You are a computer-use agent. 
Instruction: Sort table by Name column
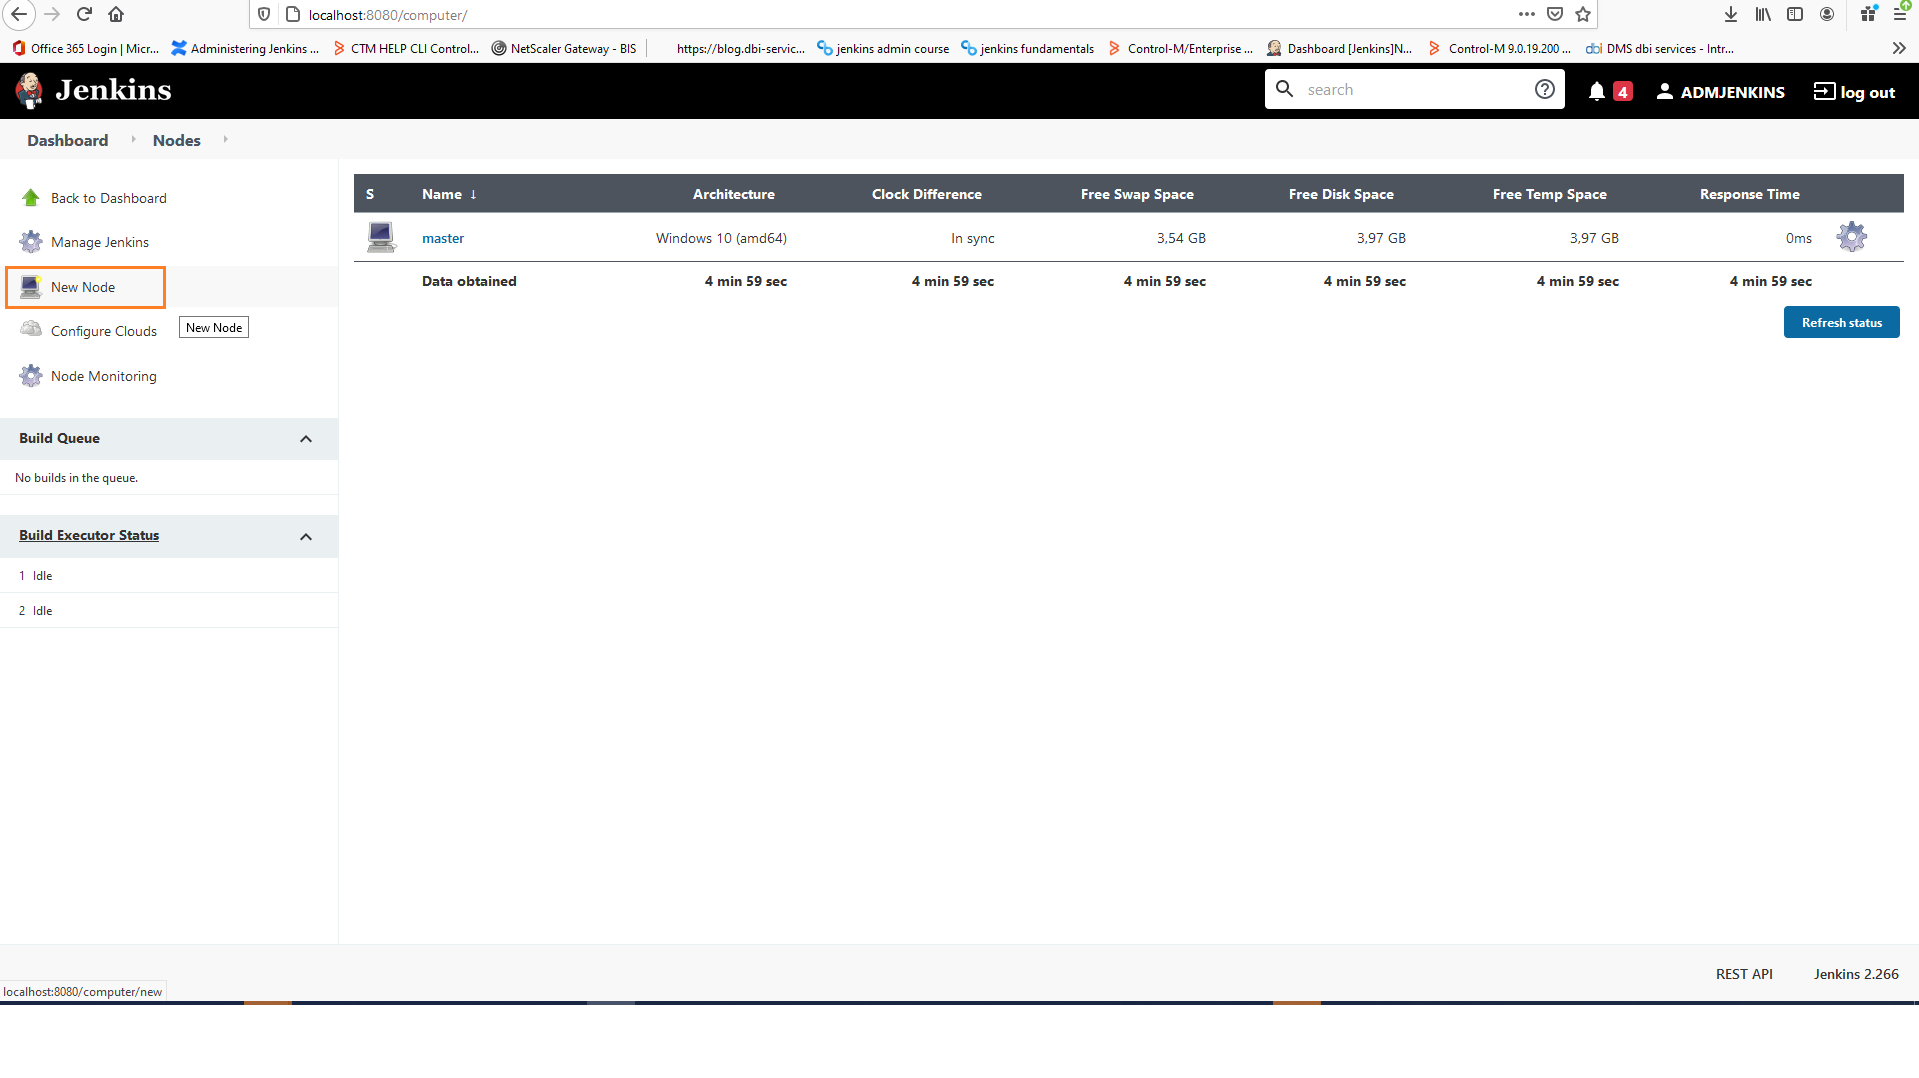tap(449, 194)
